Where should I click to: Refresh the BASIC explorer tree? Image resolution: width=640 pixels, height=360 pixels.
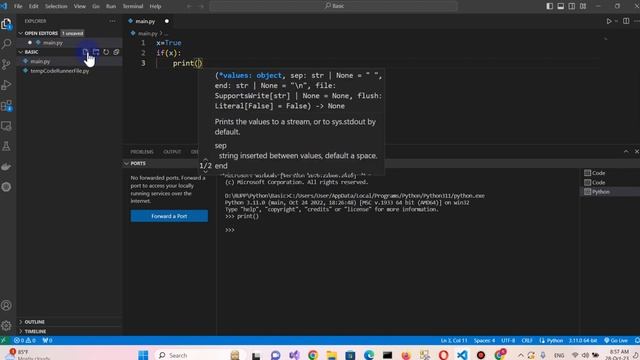coord(106,52)
